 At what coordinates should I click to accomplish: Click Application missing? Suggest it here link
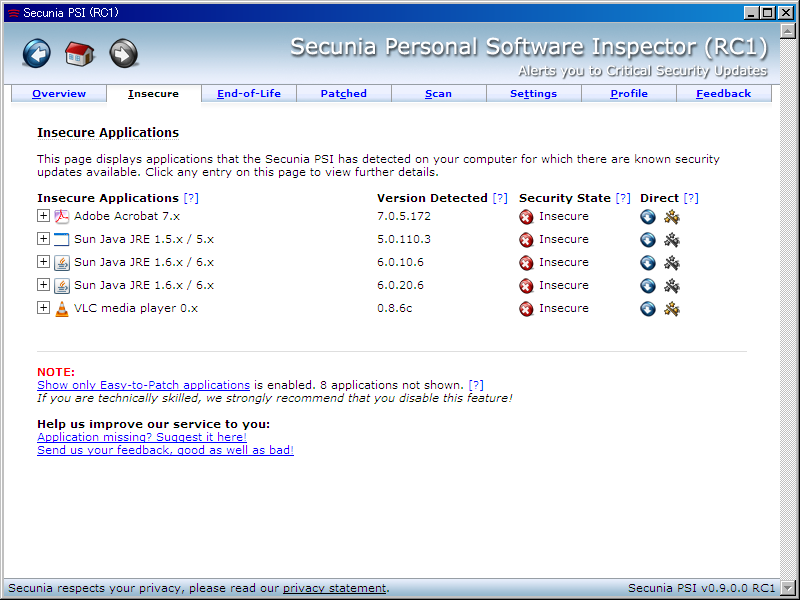coord(142,437)
